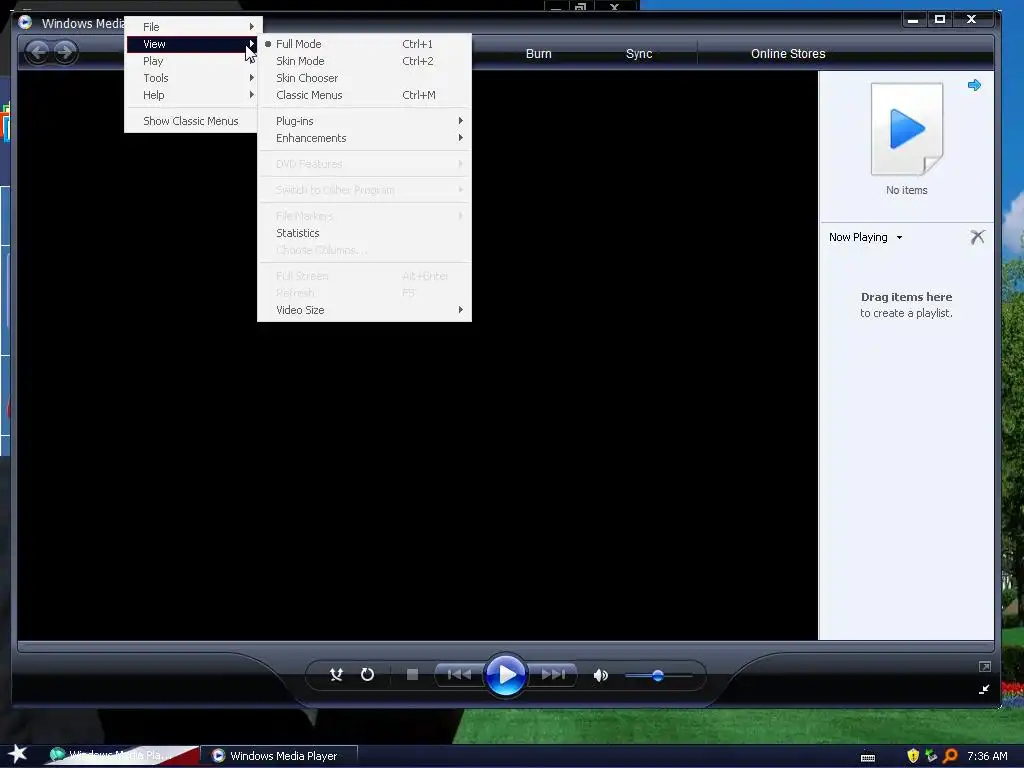Click the Back navigation arrow button
1024x768 pixels.
[x=38, y=52]
